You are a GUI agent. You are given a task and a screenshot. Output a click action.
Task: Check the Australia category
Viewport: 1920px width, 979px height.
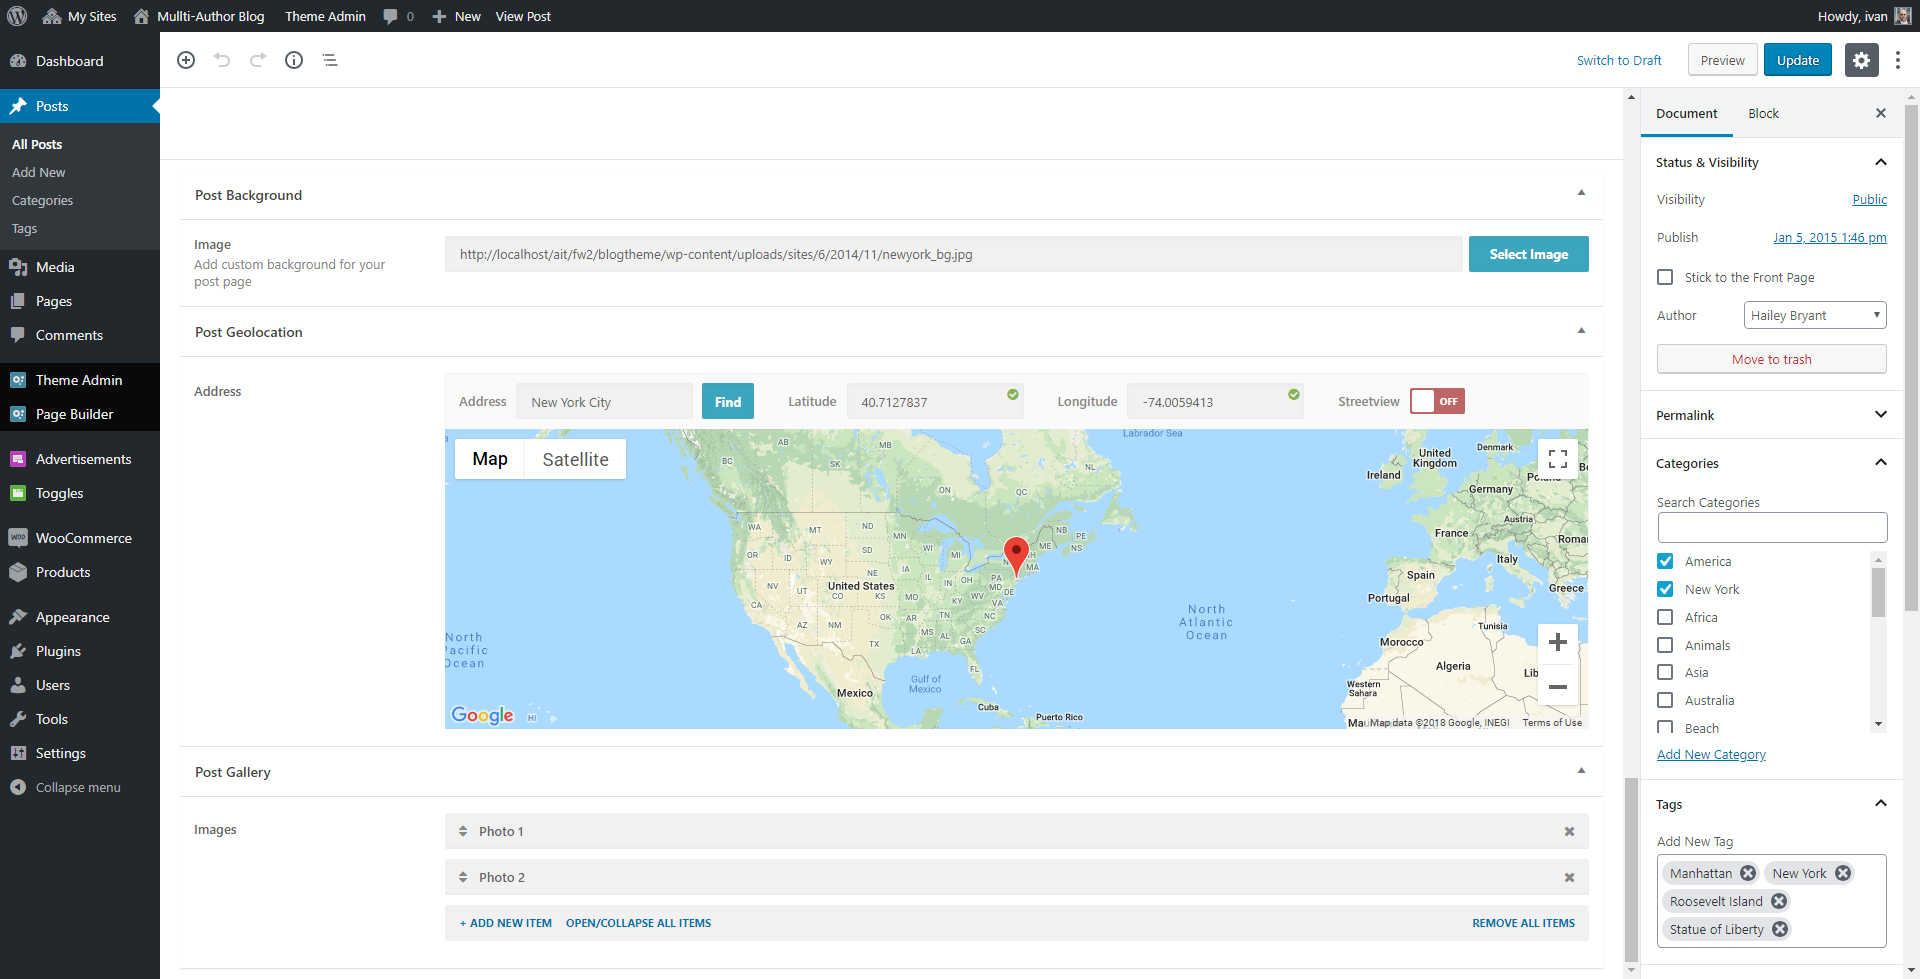[1665, 700]
